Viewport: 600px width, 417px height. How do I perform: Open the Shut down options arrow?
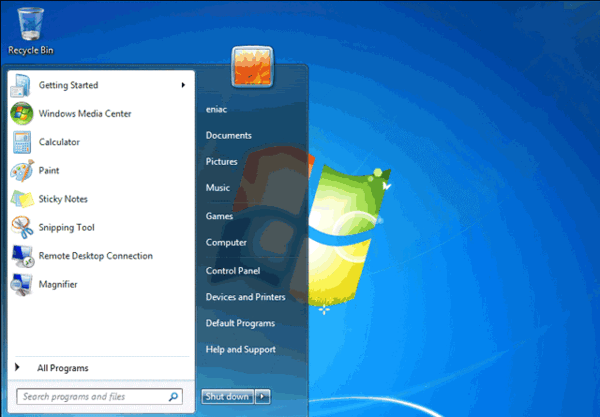(262, 397)
